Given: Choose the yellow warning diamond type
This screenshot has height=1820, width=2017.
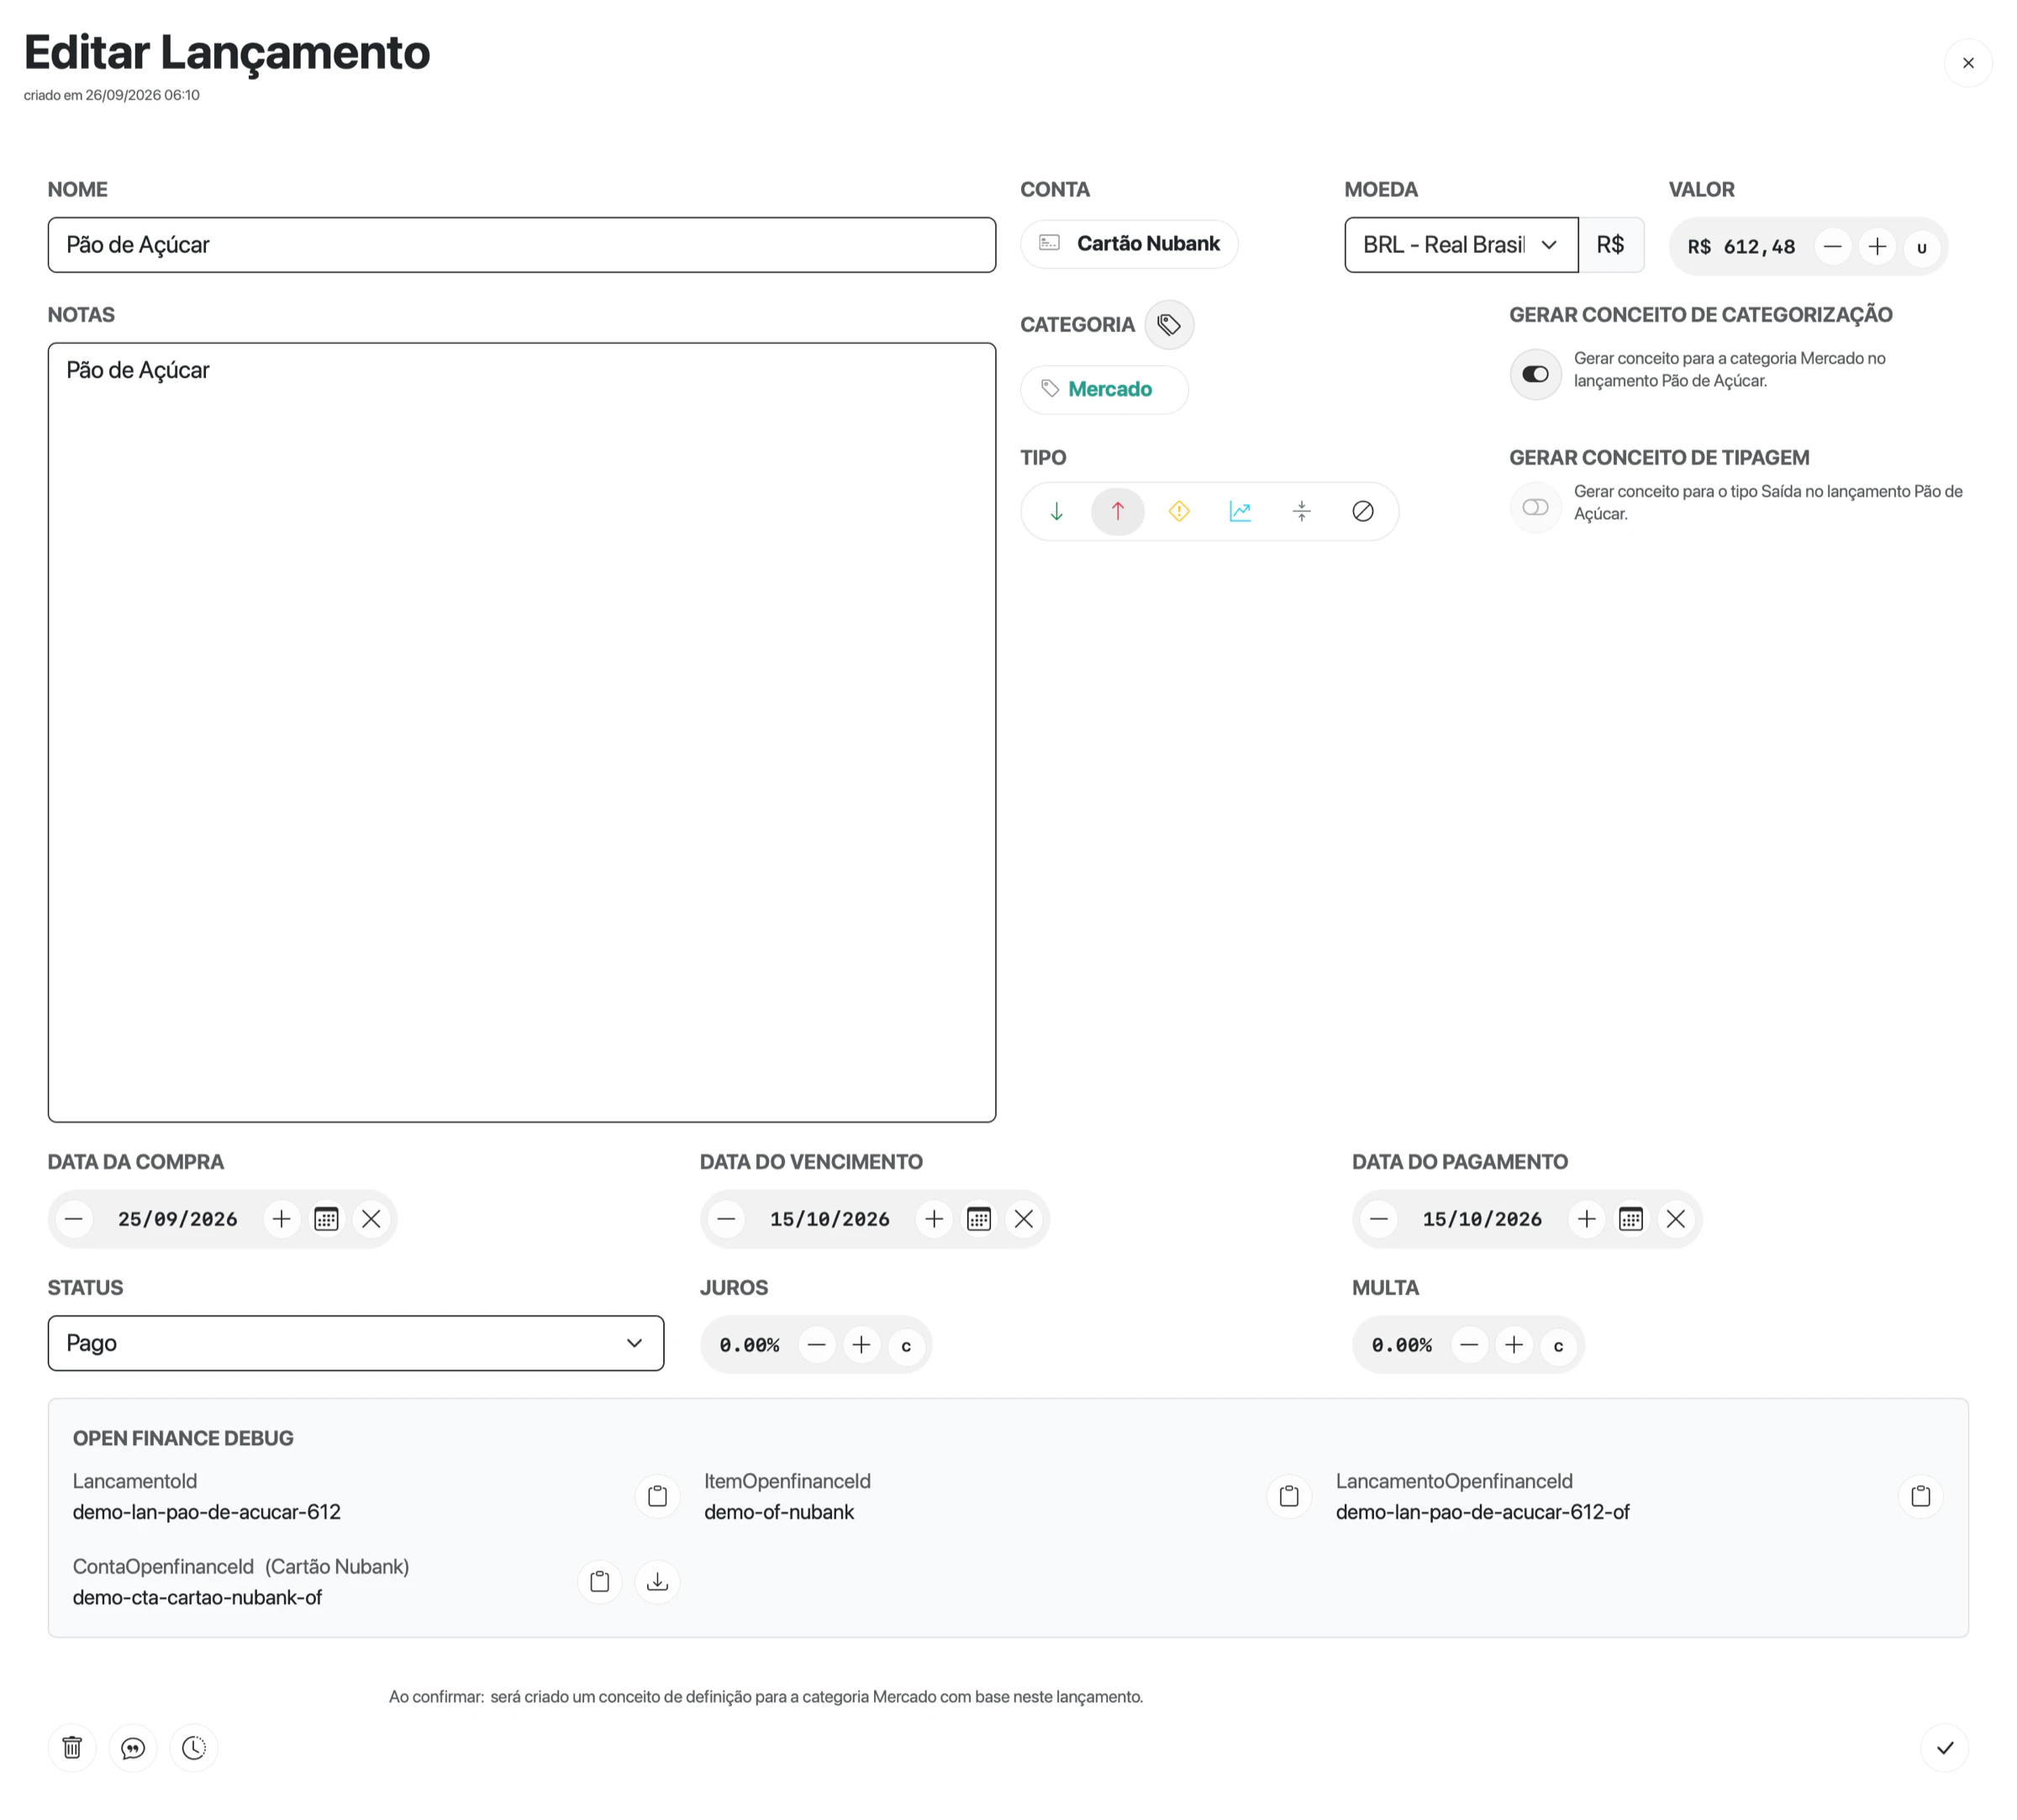Looking at the screenshot, I should (x=1179, y=511).
